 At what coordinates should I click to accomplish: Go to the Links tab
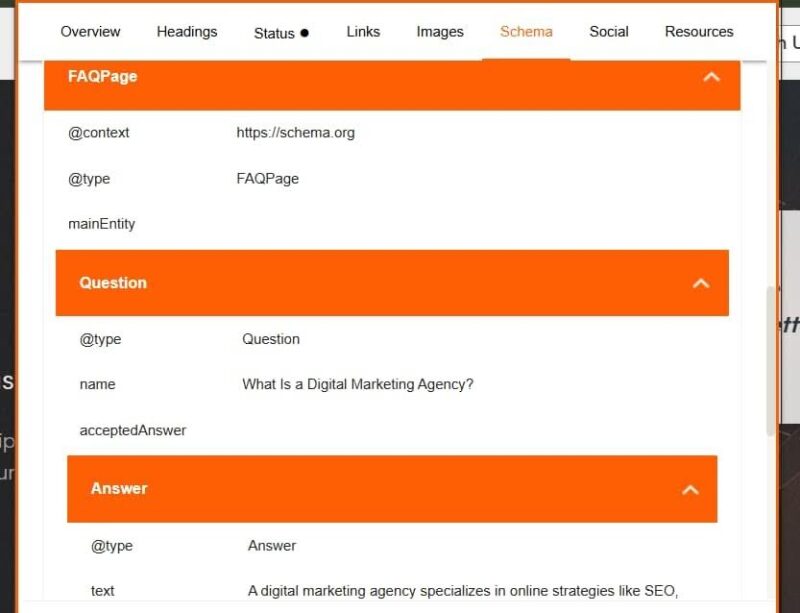(363, 32)
